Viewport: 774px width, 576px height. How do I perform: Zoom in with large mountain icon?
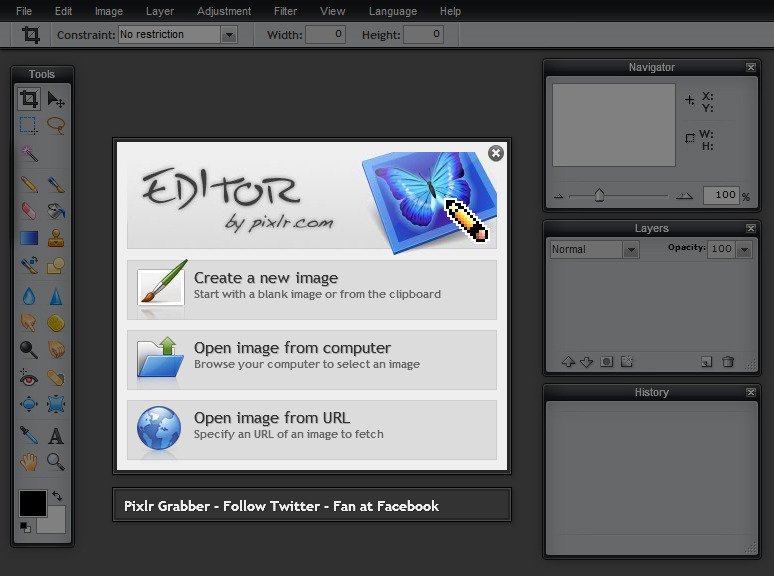(684, 196)
